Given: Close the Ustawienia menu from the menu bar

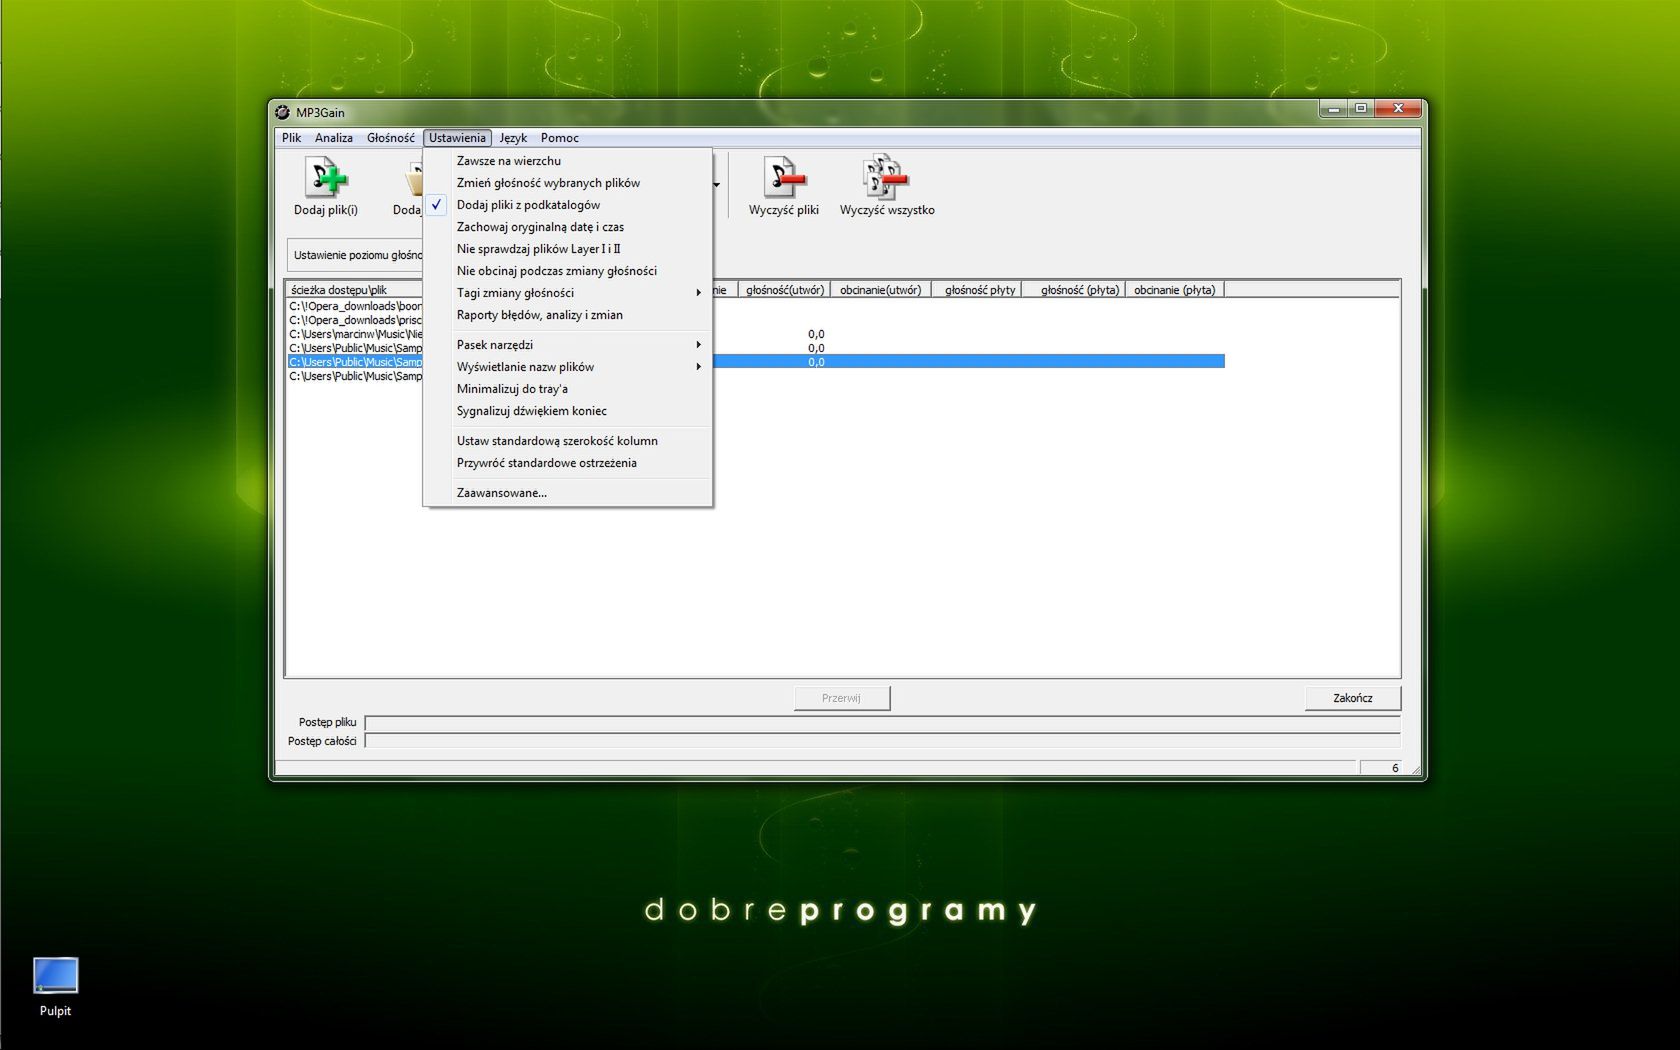Looking at the screenshot, I should point(457,138).
